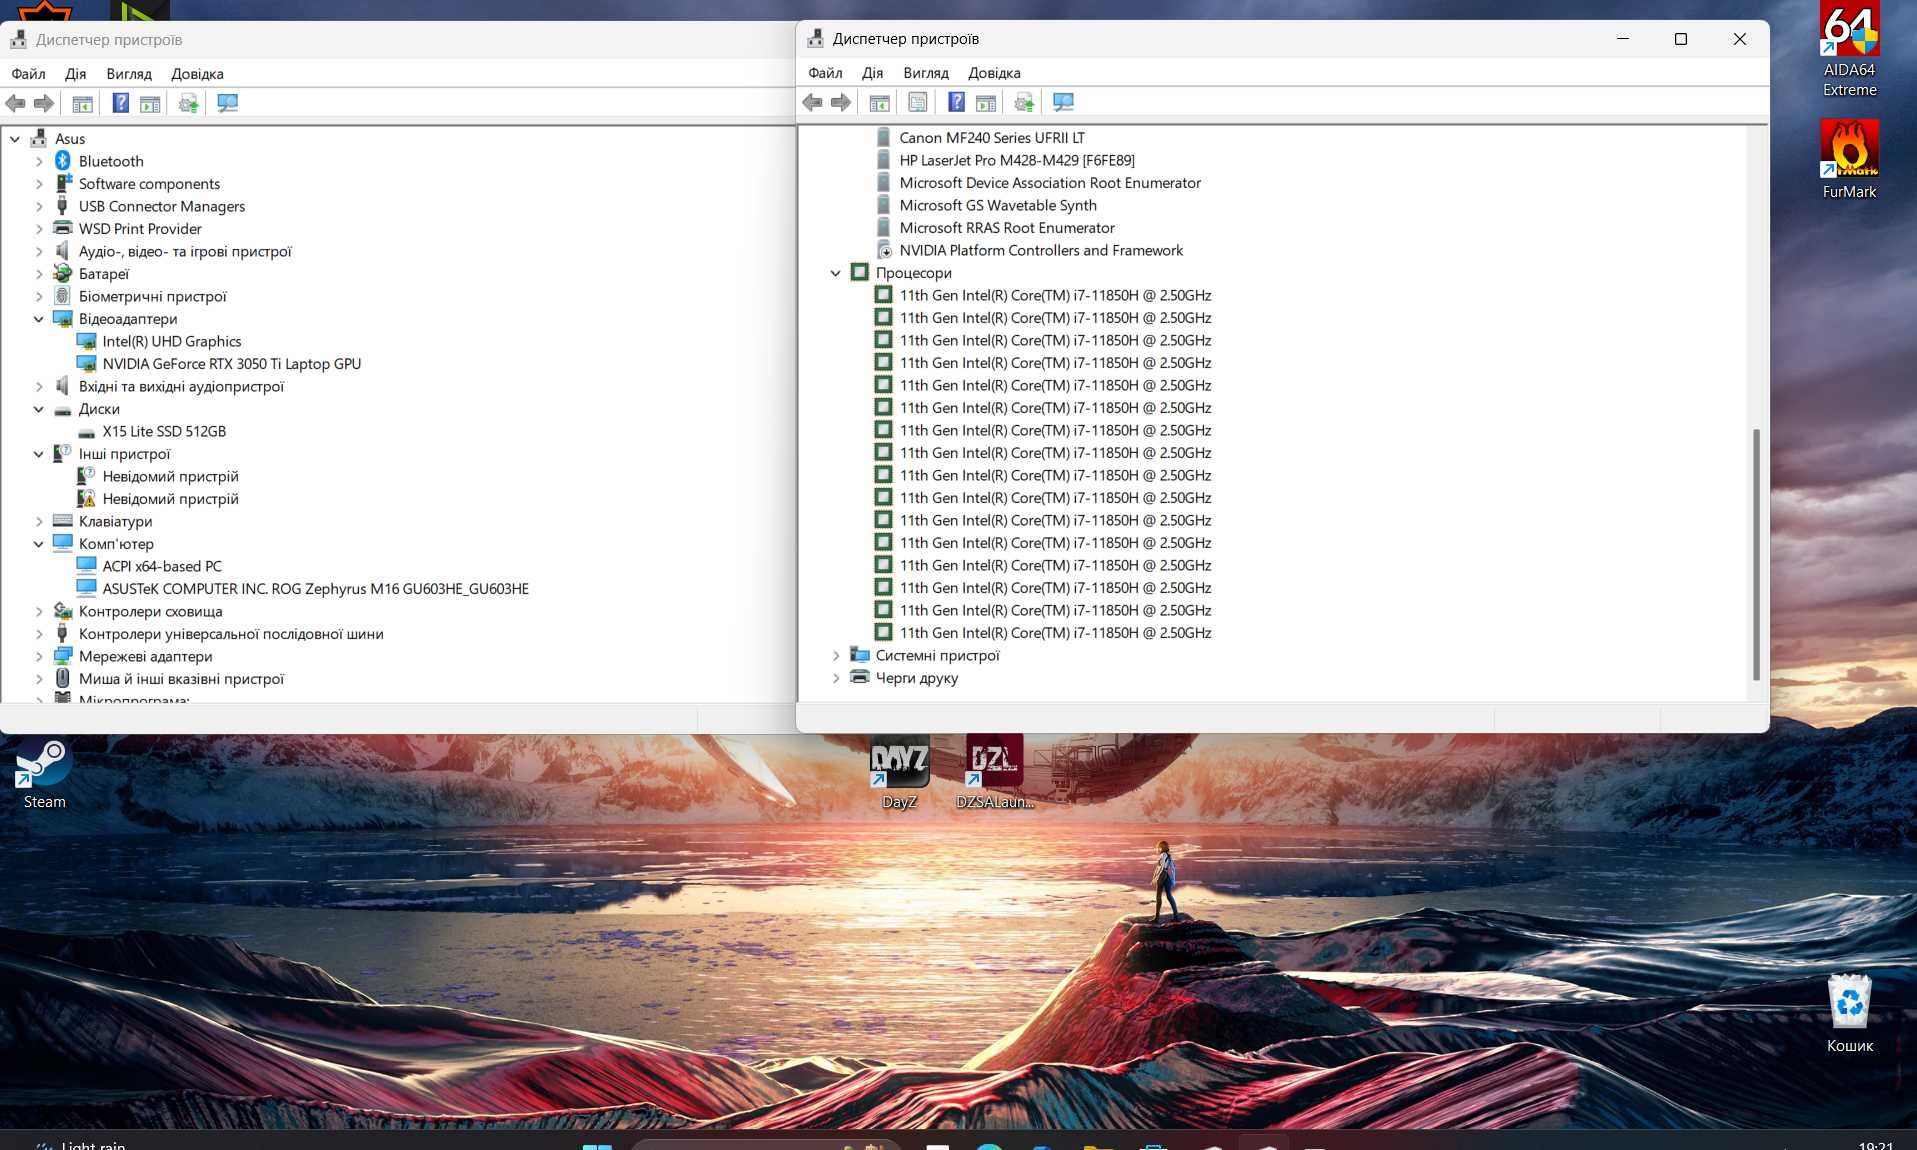Expand Черги друку in right window
Viewport: 1917px width, 1150px height.
click(836, 678)
